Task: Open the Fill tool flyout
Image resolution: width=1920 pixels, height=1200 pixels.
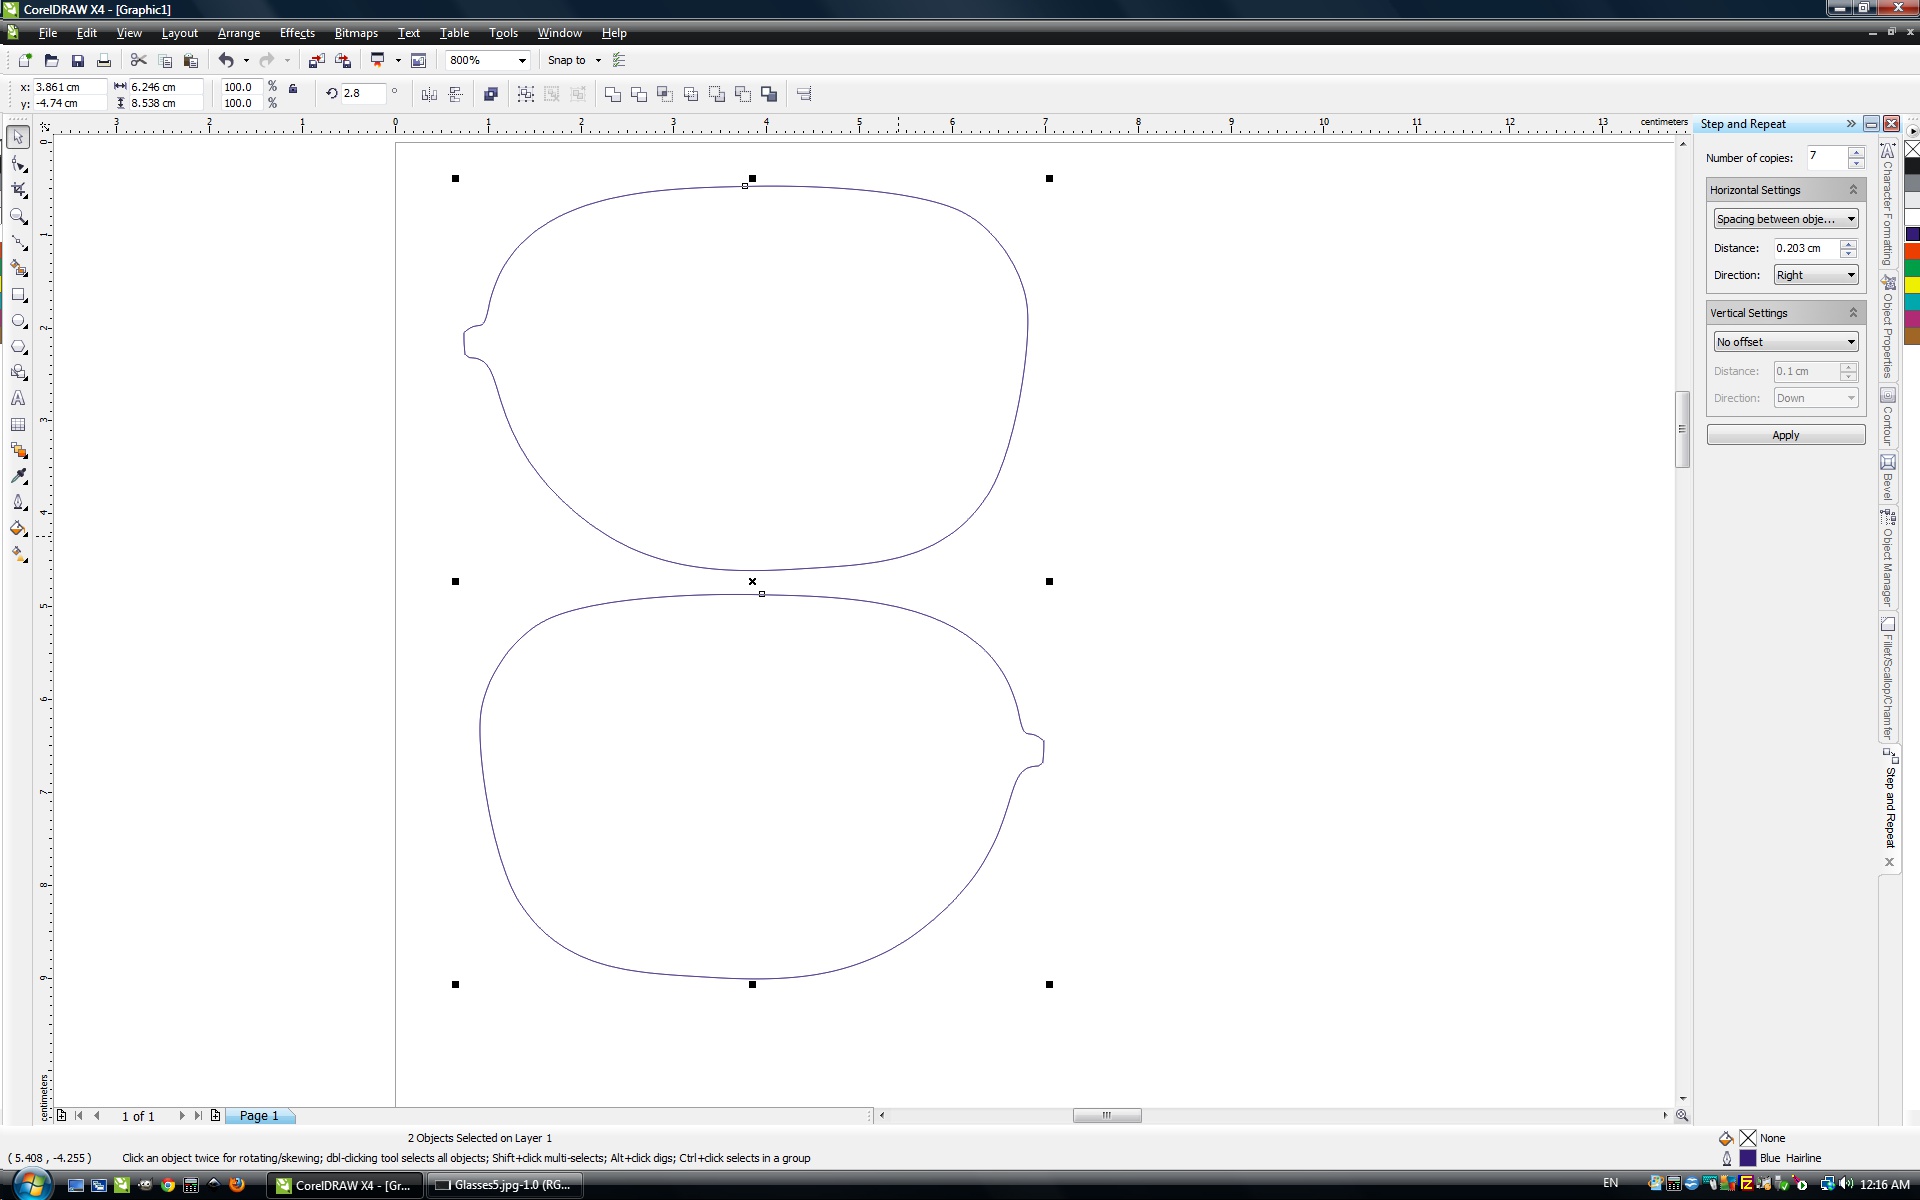Action: 18,528
